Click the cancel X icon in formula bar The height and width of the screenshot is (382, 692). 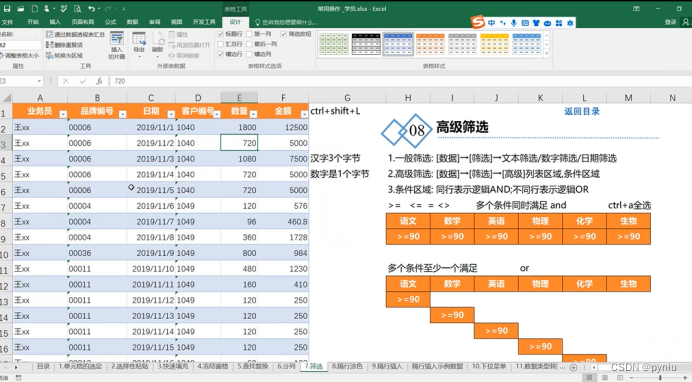pos(66,81)
